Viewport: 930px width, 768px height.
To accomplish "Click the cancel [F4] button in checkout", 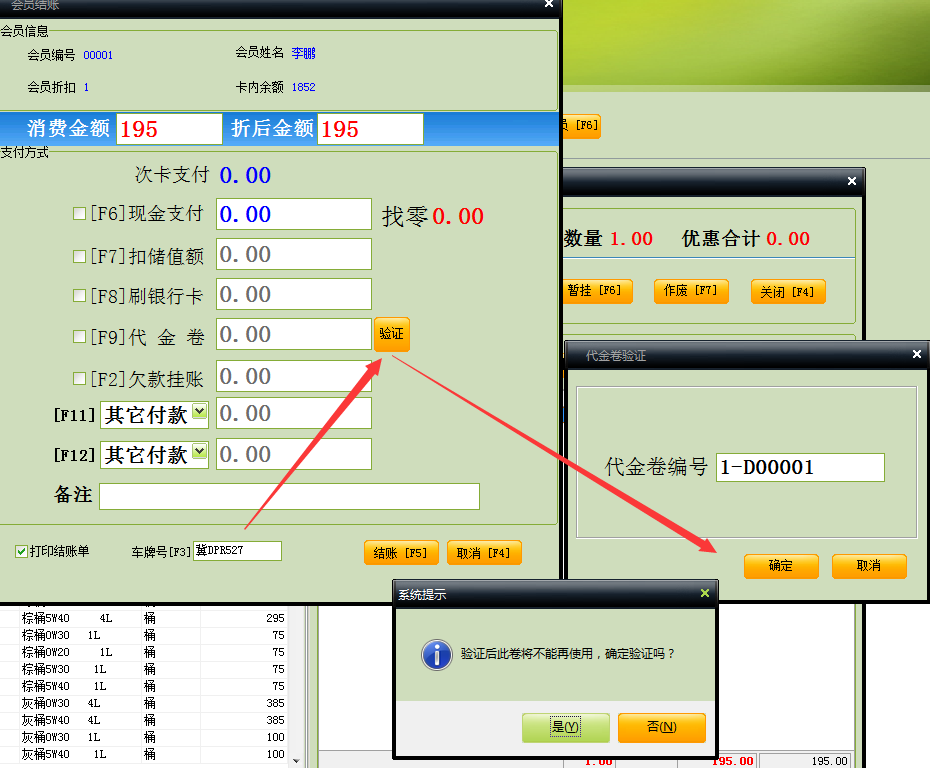I will tap(484, 553).
